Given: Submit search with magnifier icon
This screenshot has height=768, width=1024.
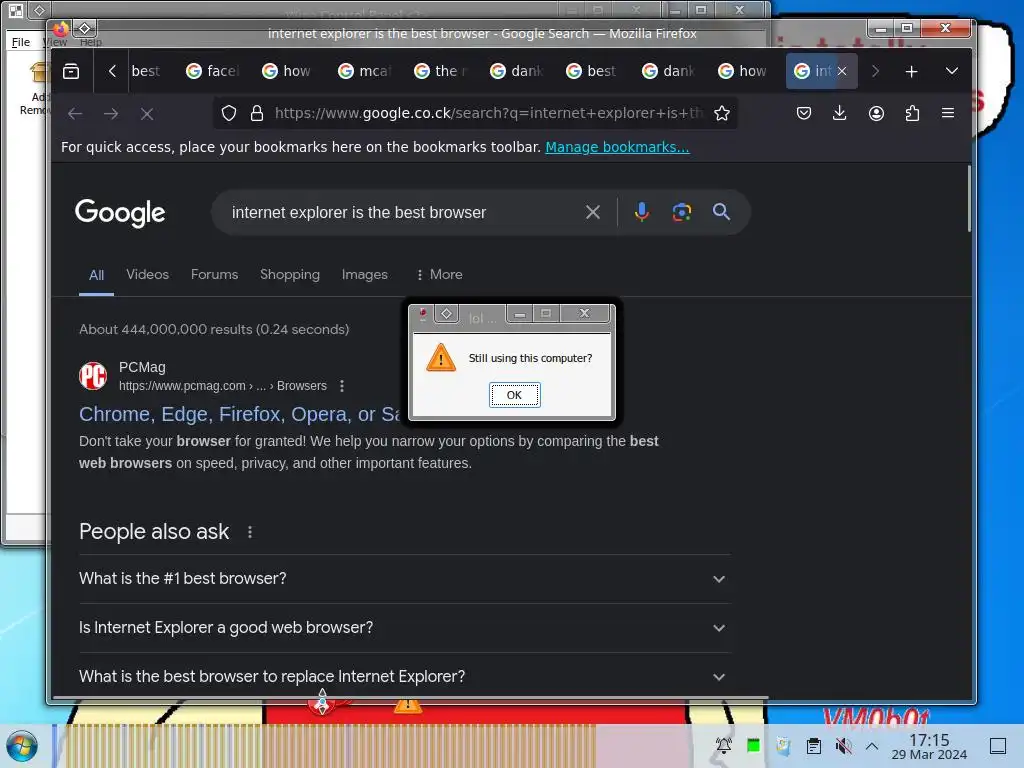Looking at the screenshot, I should (x=721, y=212).
